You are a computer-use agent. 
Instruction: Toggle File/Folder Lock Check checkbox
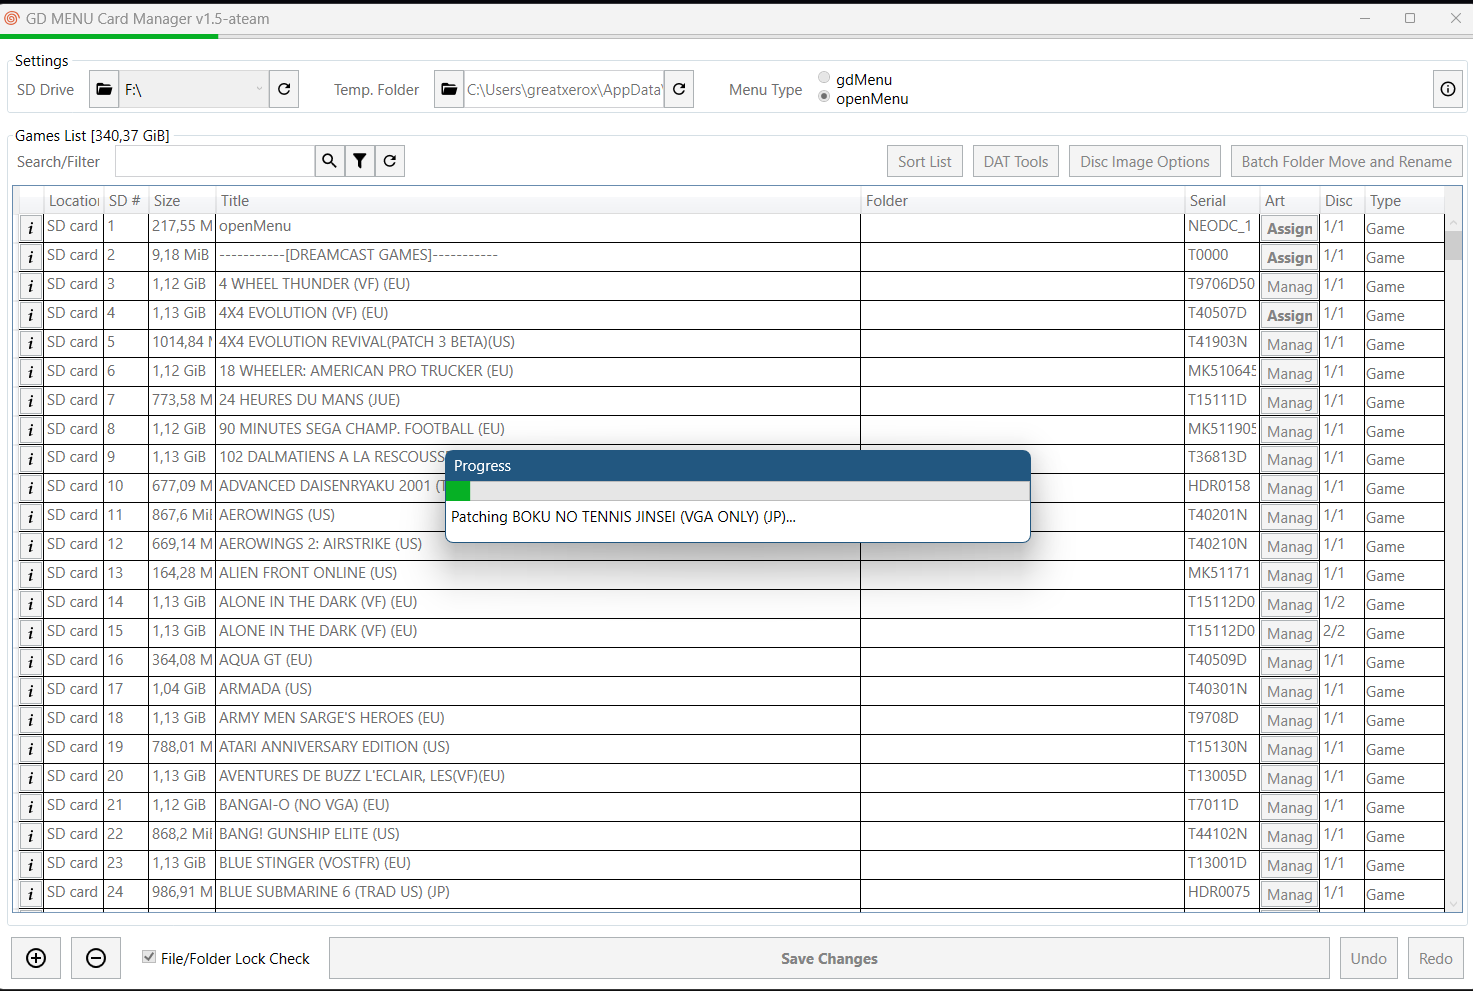pyautogui.click(x=149, y=957)
